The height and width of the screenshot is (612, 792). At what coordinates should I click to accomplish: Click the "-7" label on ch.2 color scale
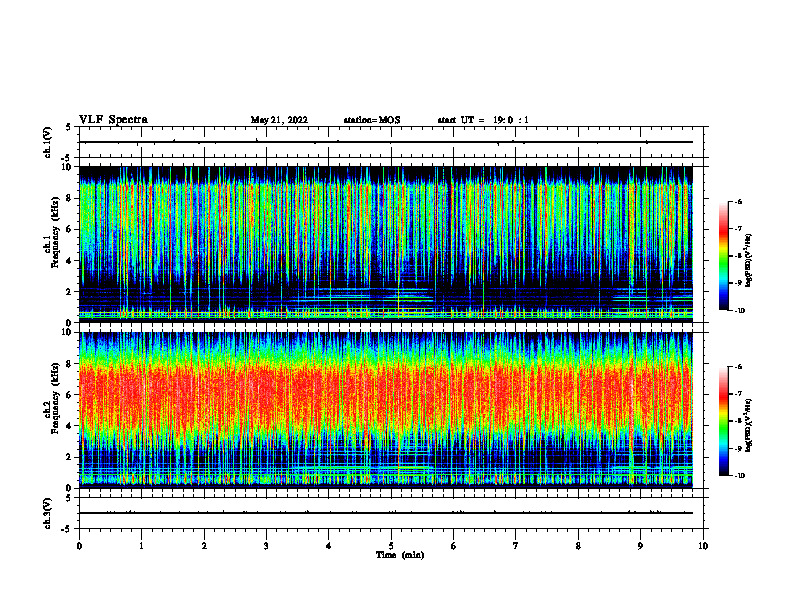[738, 394]
